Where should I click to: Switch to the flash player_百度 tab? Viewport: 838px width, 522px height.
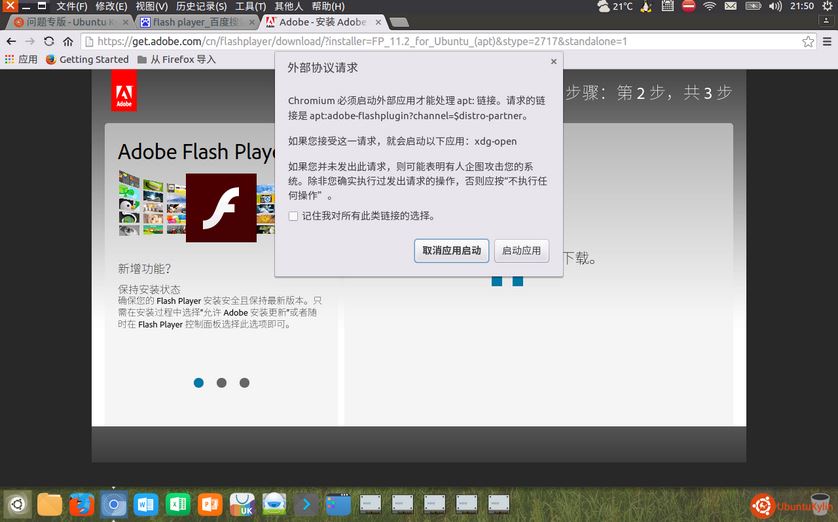tap(196, 22)
